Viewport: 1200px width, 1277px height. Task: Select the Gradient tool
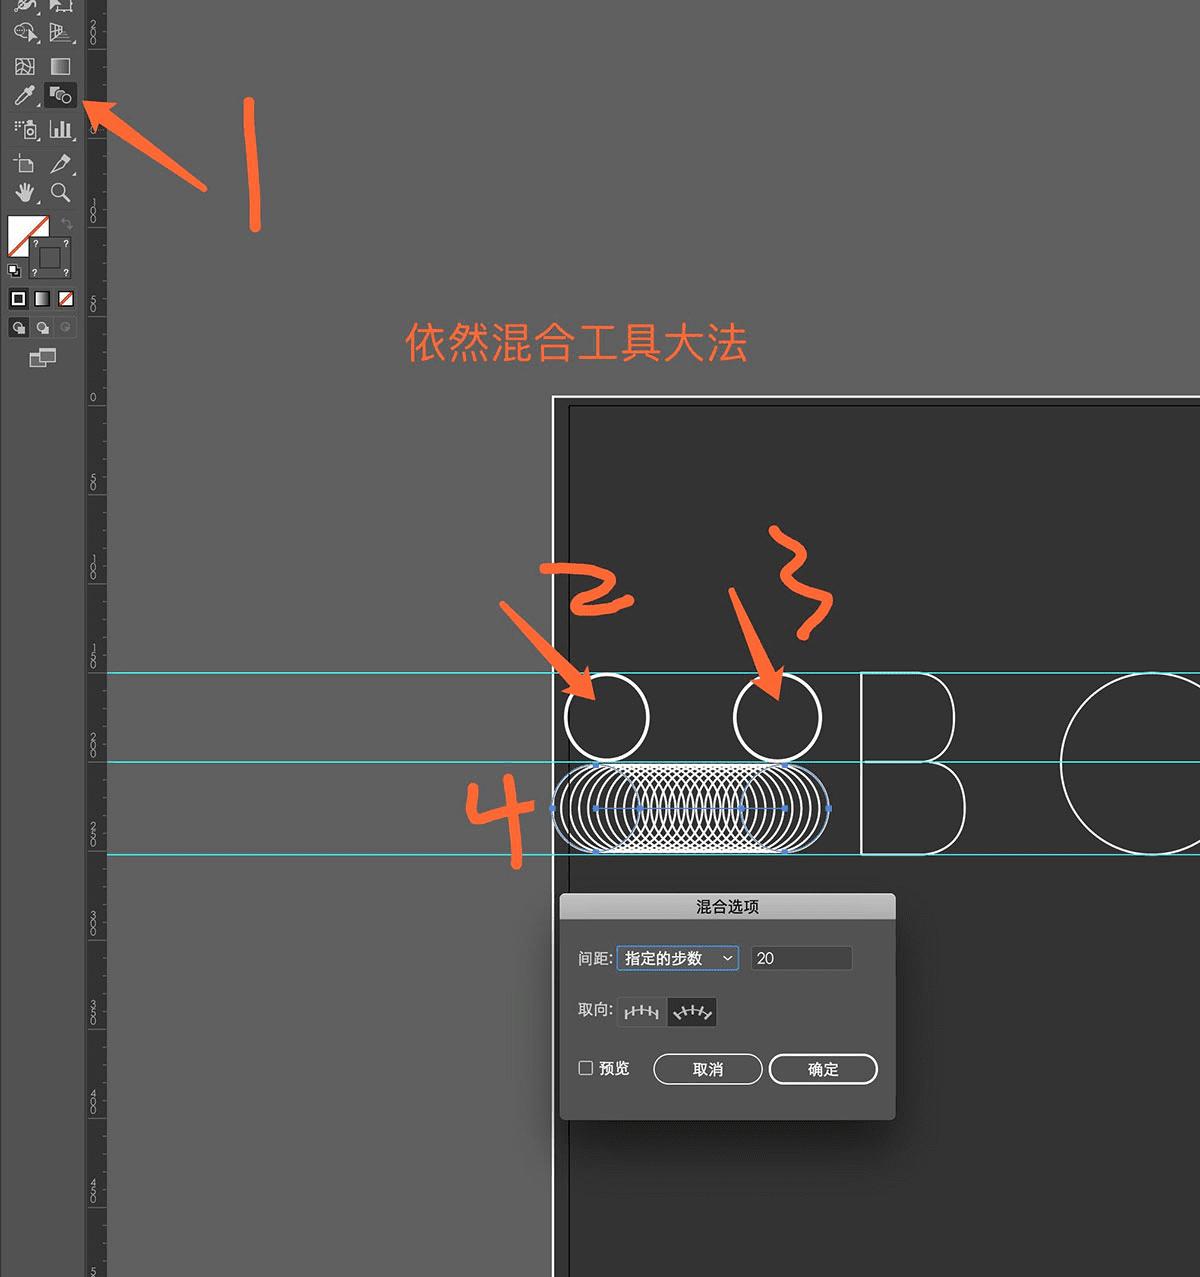coord(61,66)
